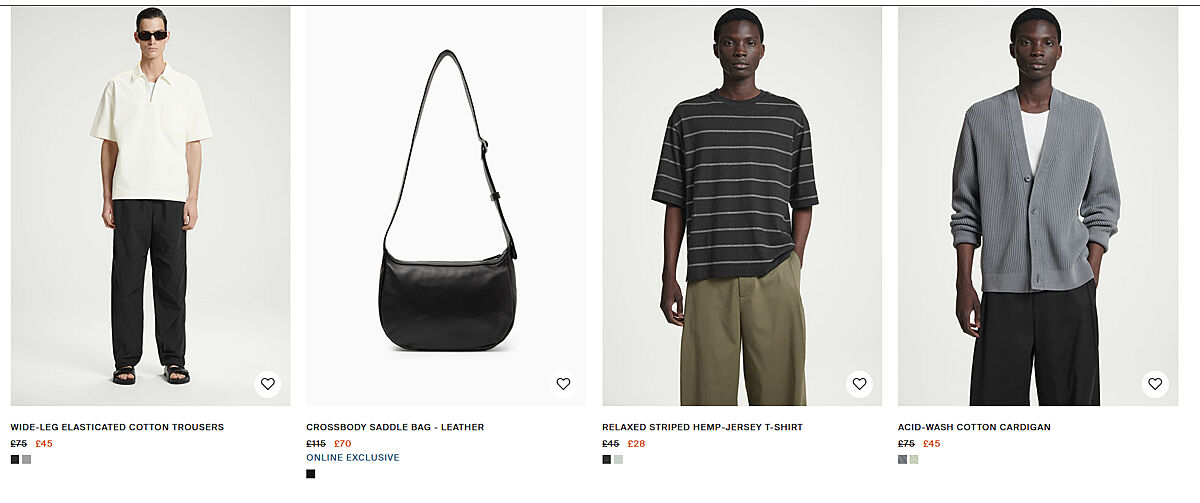Image resolution: width=1200 pixels, height=503 pixels.
Task: Open Acid-Wash Cotton Cardigan product link
Action: tap(974, 427)
